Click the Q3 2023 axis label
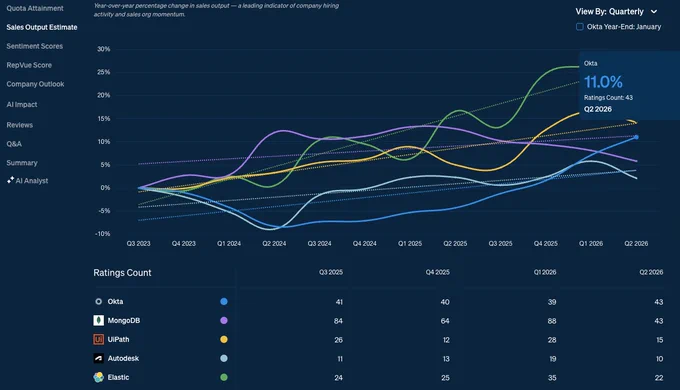Viewport: 680px width, 390px height. point(138,244)
